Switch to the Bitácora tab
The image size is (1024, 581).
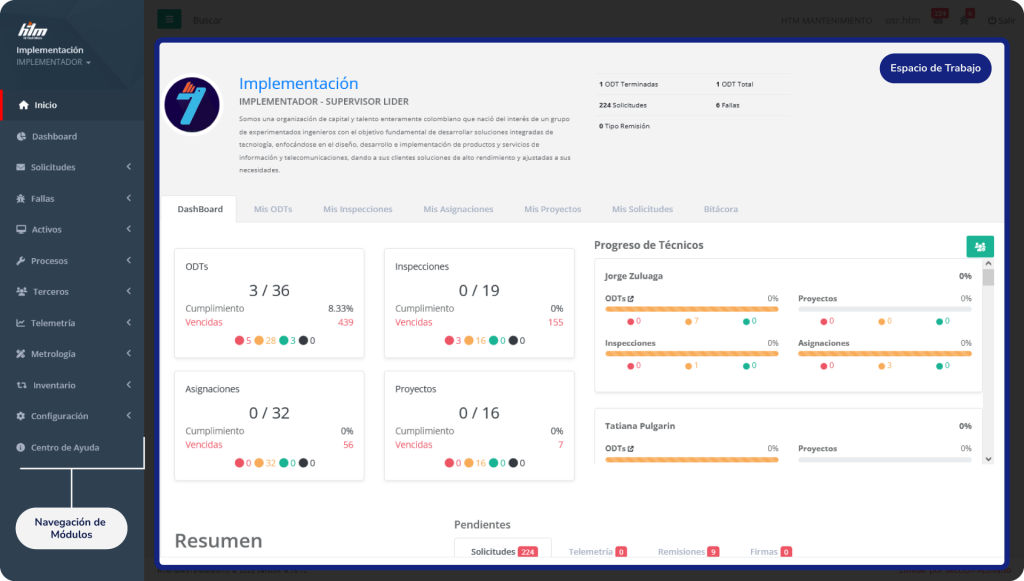720,209
